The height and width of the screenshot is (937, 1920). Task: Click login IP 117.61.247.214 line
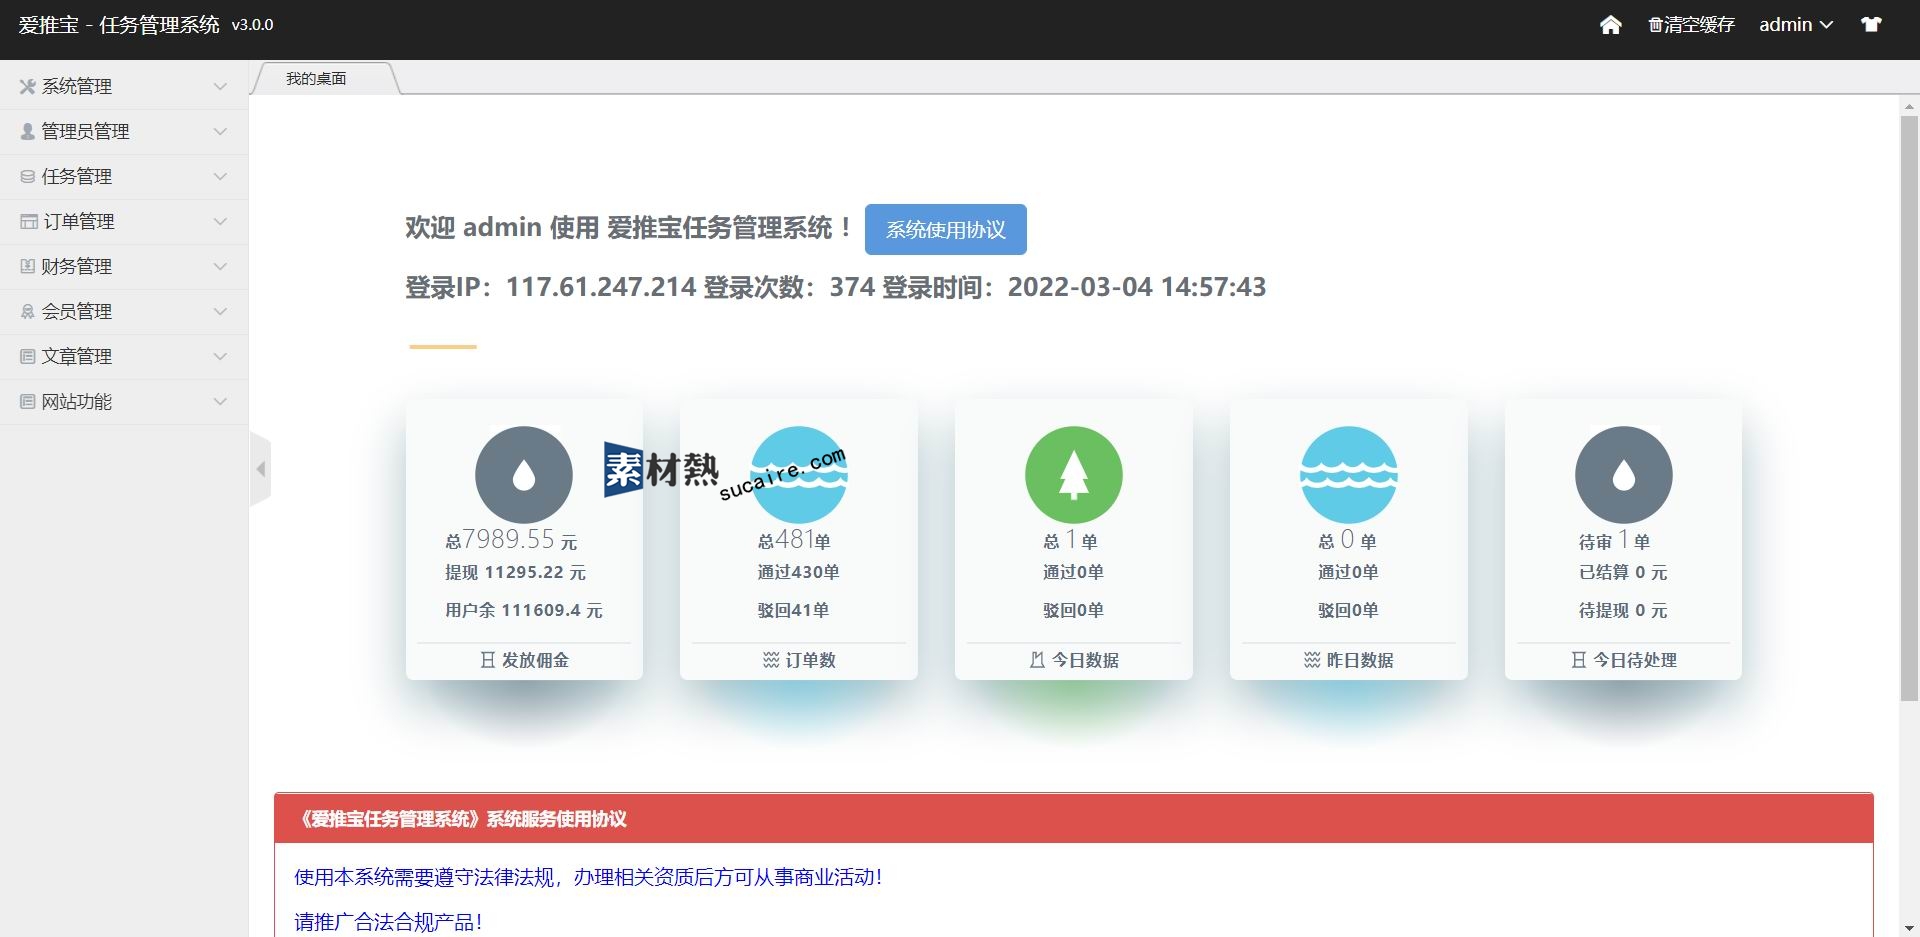tap(835, 287)
